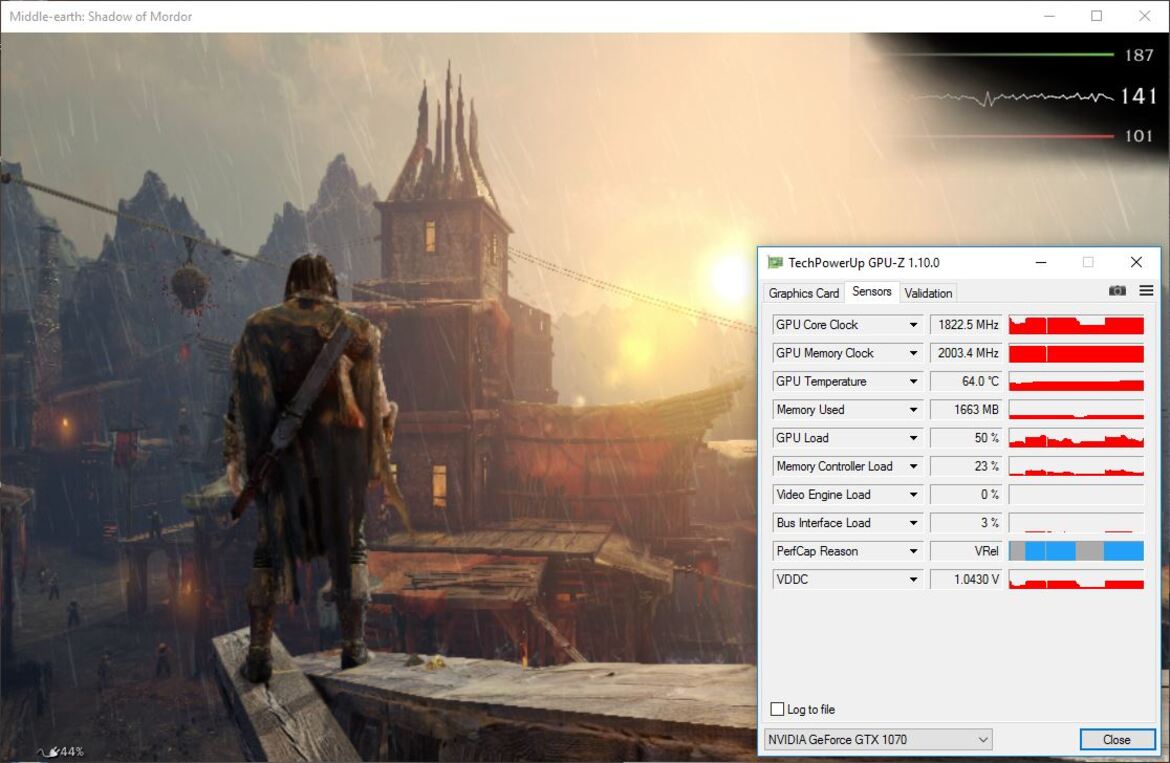Open the NVIDIA GeForce GTX 1070 selector

(x=878, y=739)
